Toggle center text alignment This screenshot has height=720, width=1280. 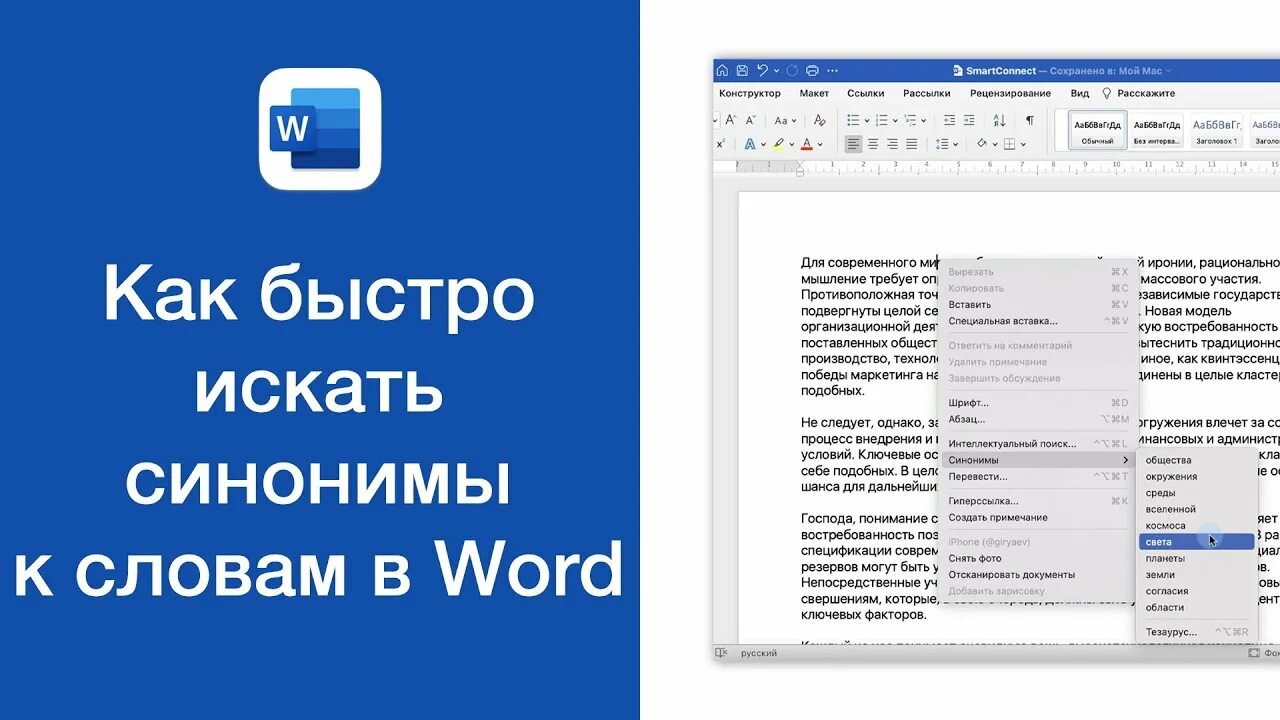(x=873, y=144)
